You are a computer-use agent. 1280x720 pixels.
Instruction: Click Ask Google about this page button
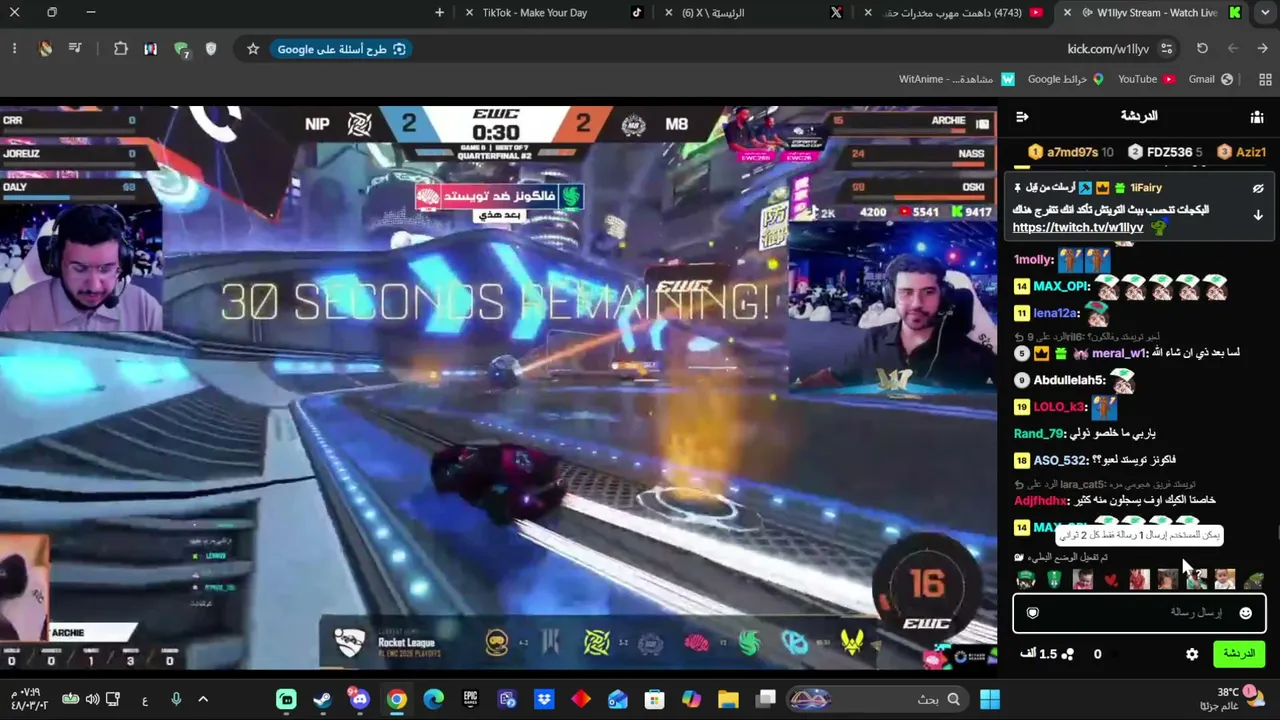coord(341,49)
